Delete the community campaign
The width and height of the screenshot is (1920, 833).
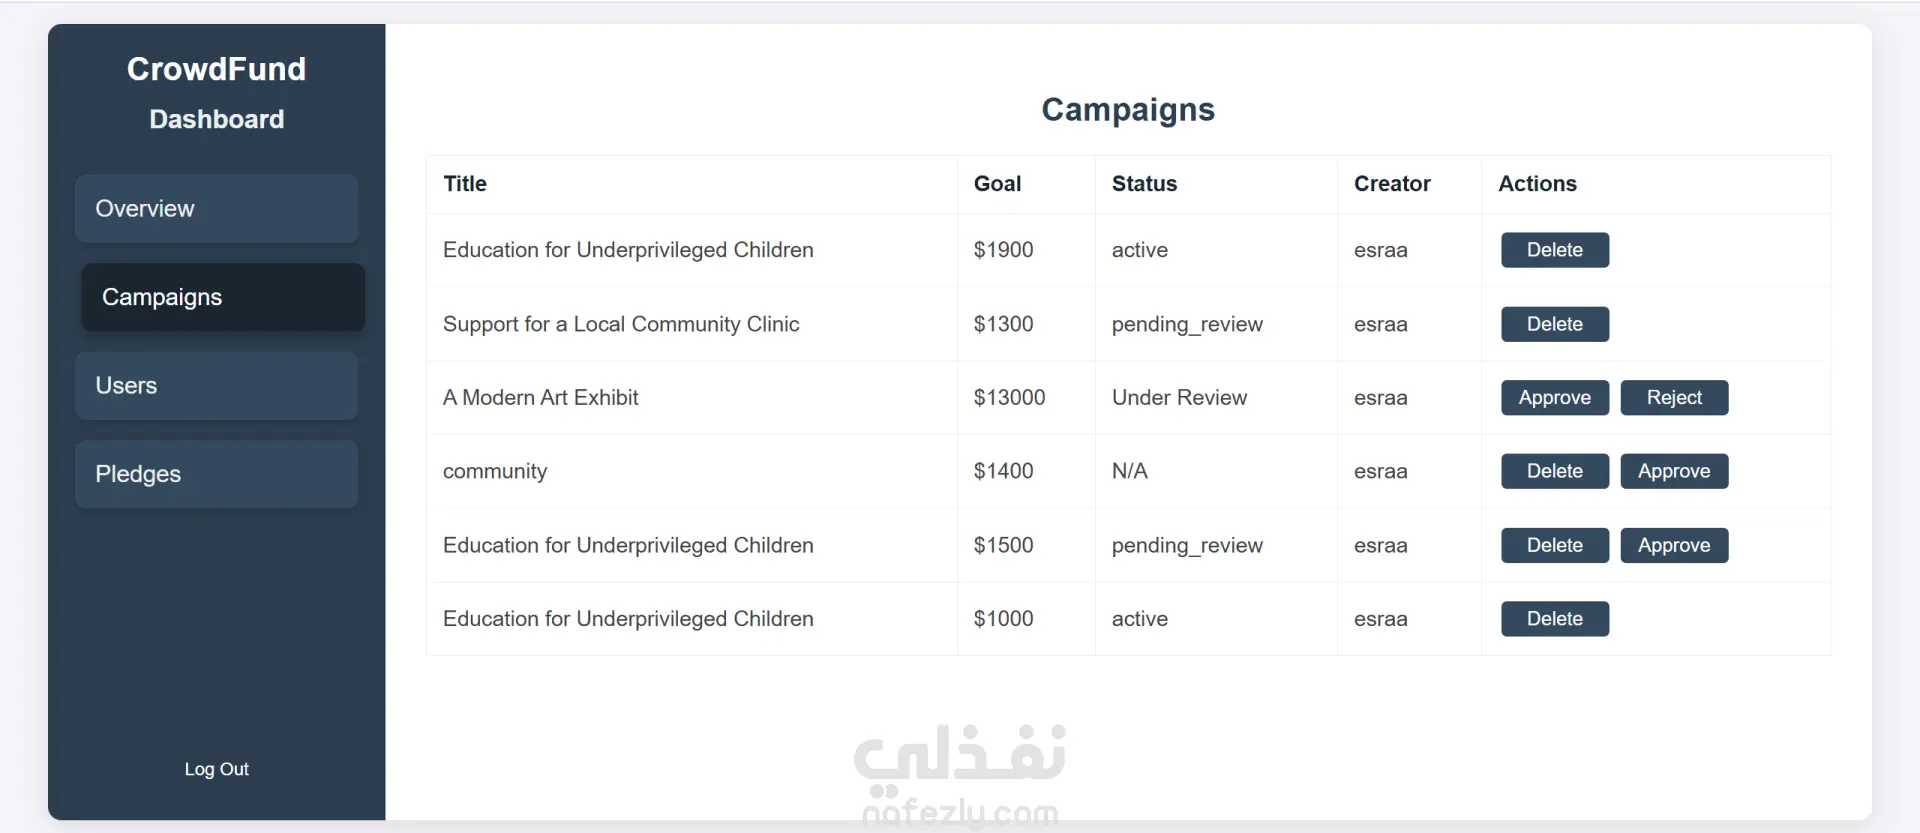pos(1554,471)
